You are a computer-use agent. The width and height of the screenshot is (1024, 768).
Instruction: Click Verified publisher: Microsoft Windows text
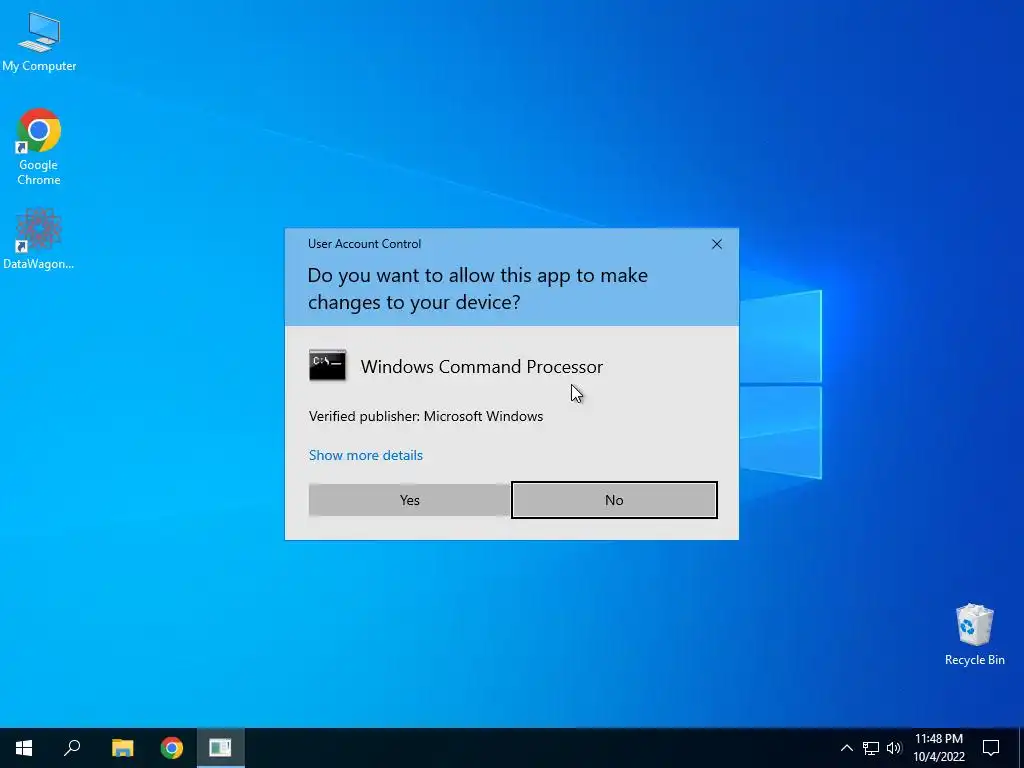(x=426, y=416)
